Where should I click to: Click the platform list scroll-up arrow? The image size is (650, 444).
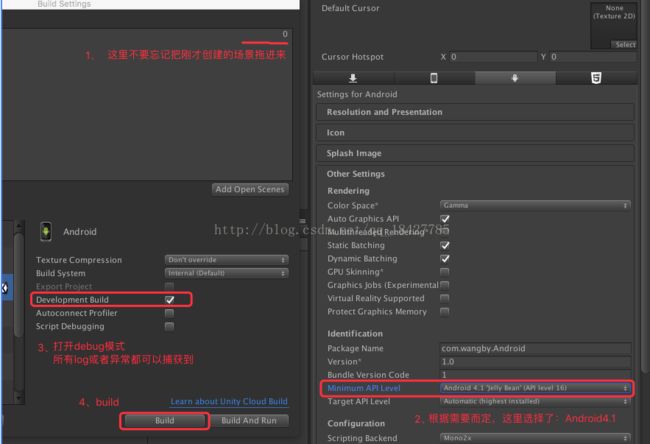coord(19,225)
